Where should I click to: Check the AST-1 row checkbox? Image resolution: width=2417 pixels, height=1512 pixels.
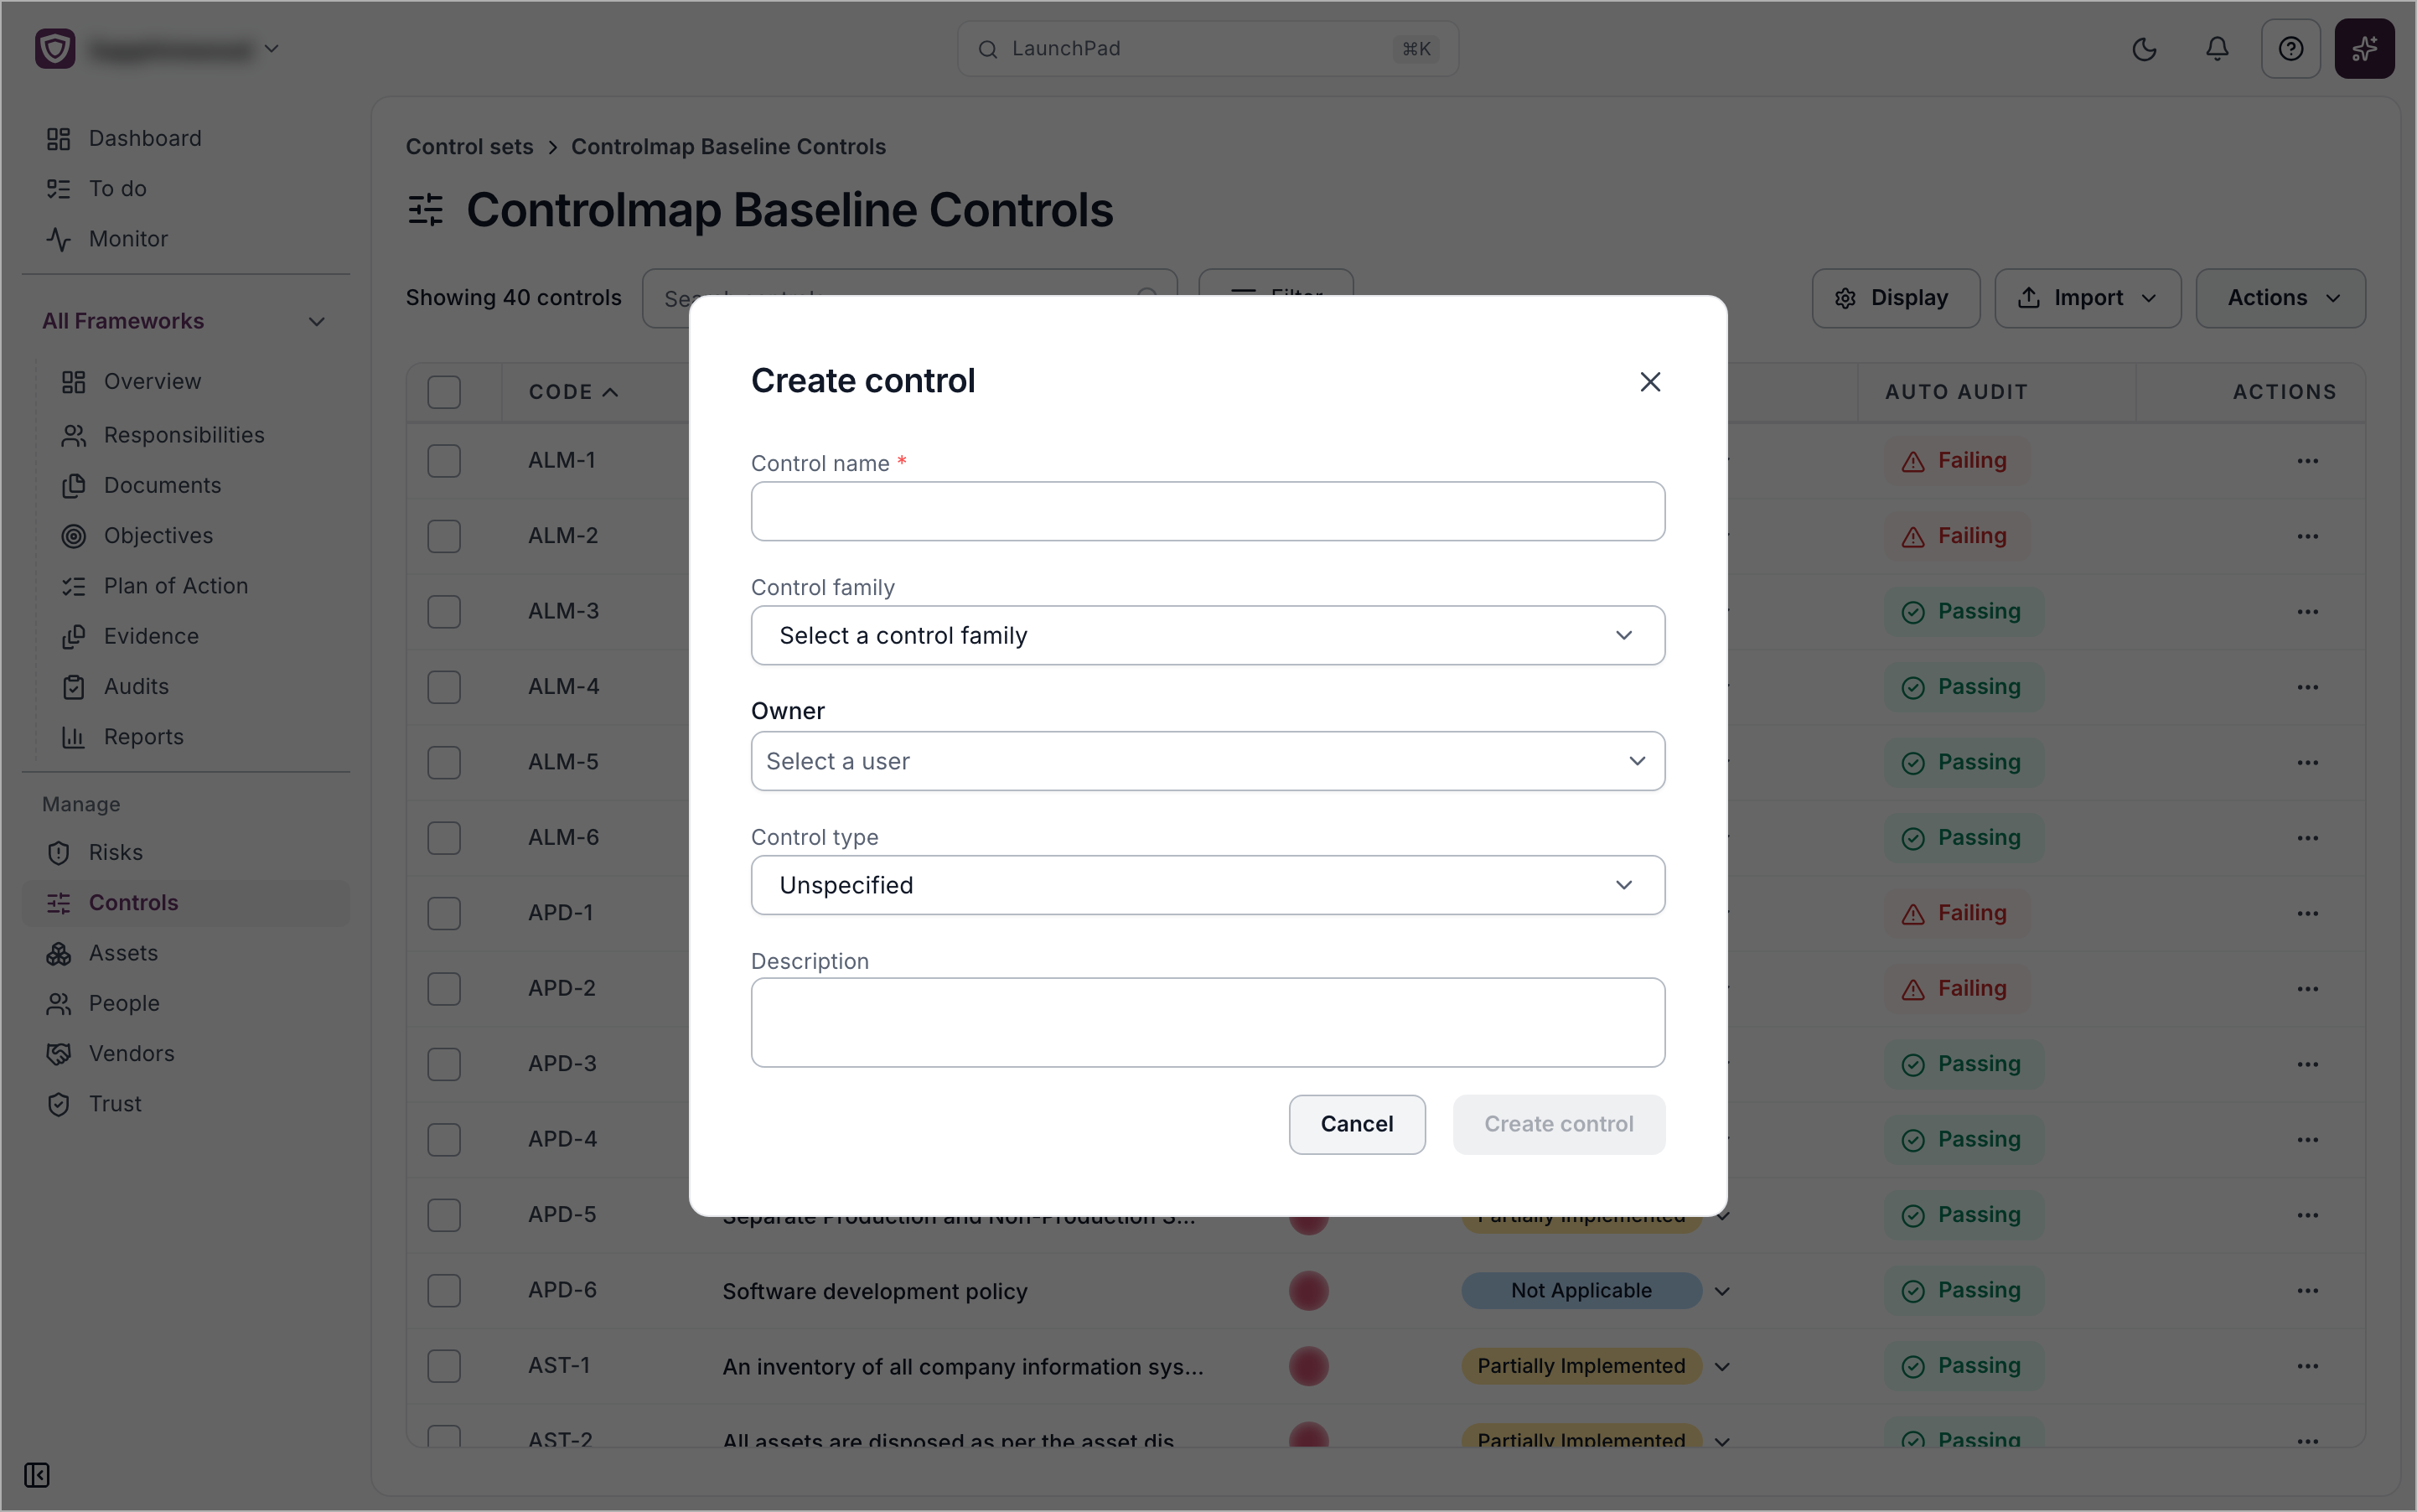pyautogui.click(x=444, y=1366)
